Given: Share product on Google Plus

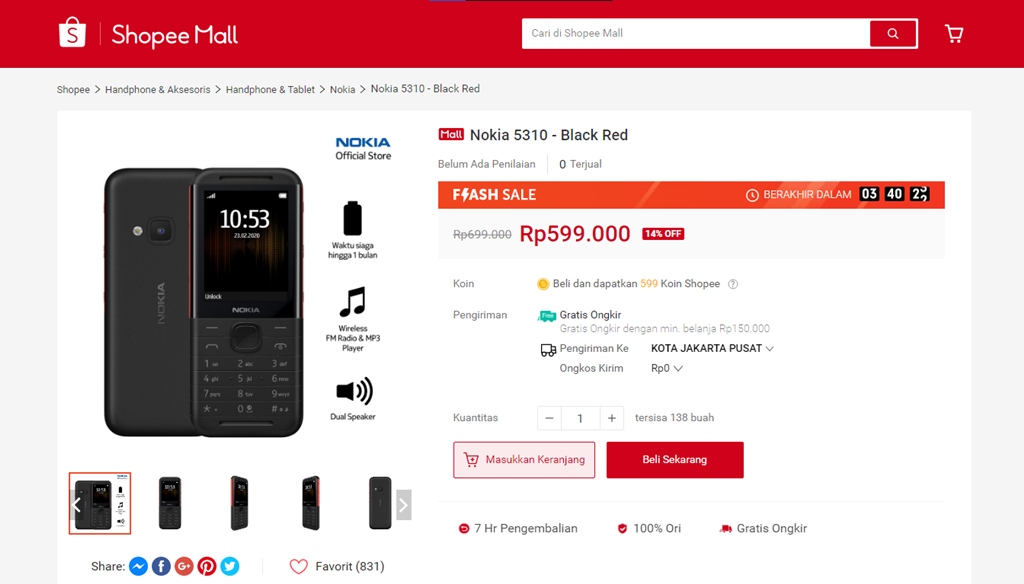Looking at the screenshot, I should pos(184,566).
